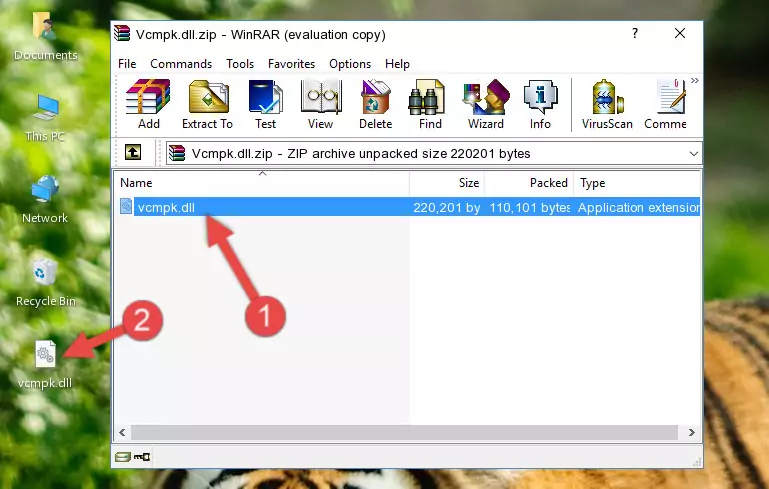Click the window resize grip corner
The width and height of the screenshot is (769, 489).
696,461
